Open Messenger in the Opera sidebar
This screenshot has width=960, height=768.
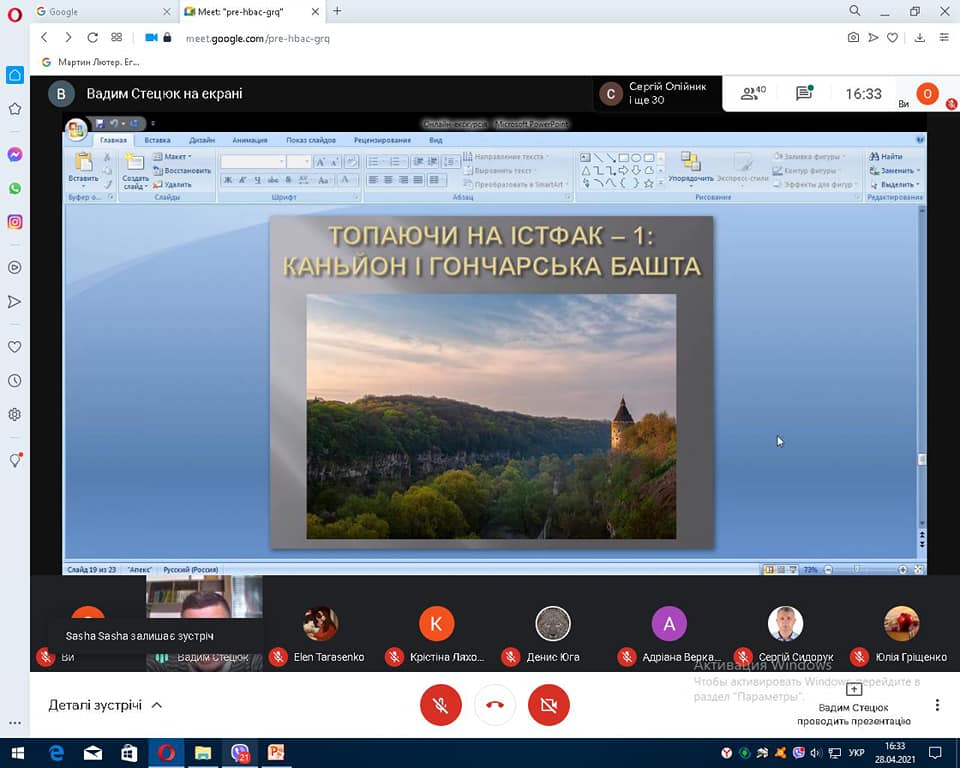point(15,155)
